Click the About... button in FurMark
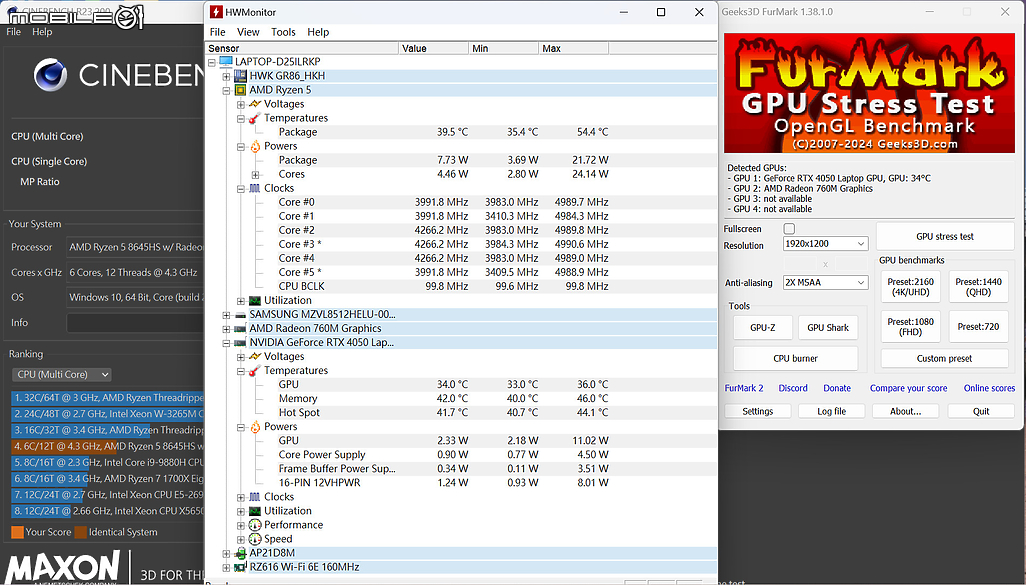The width and height of the screenshot is (1026, 585). (906, 411)
